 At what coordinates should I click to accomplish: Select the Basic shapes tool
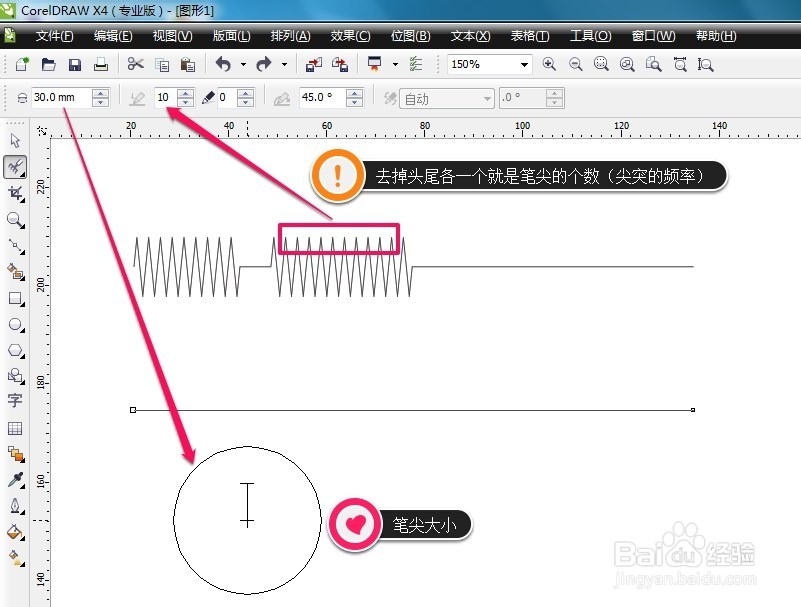(15, 377)
